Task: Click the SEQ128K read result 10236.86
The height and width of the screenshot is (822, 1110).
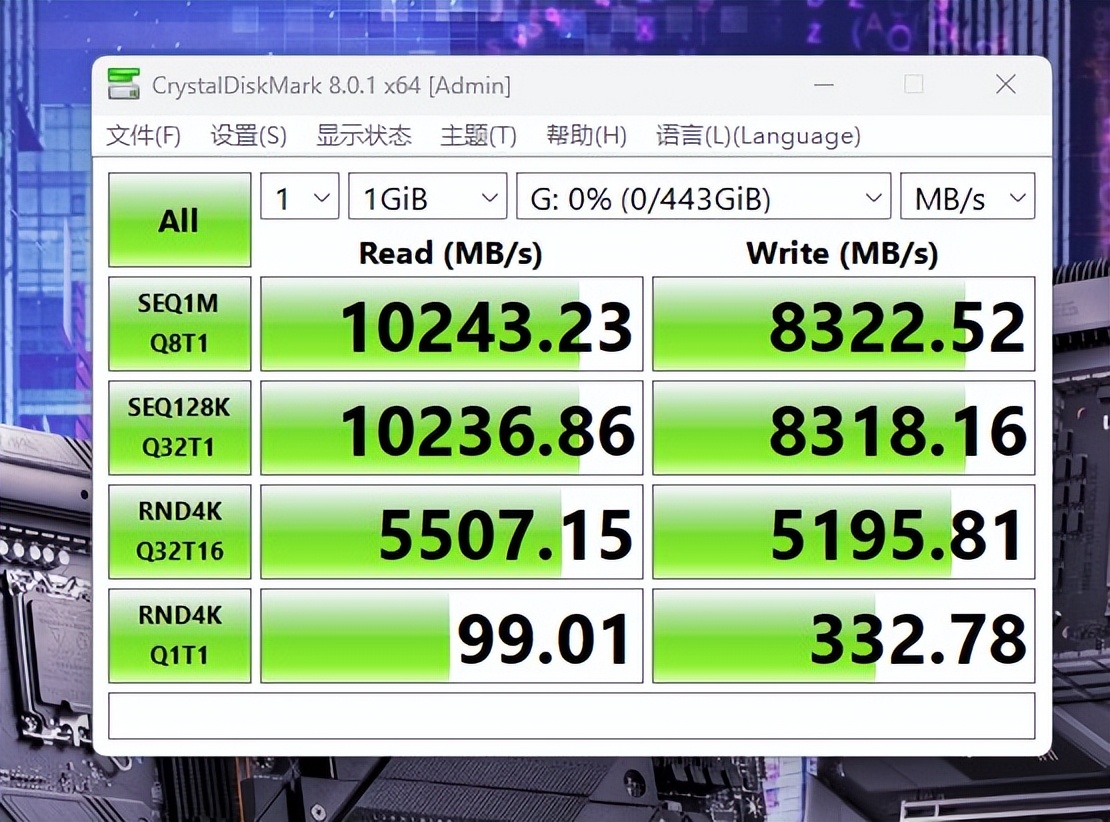Action: 452,428
